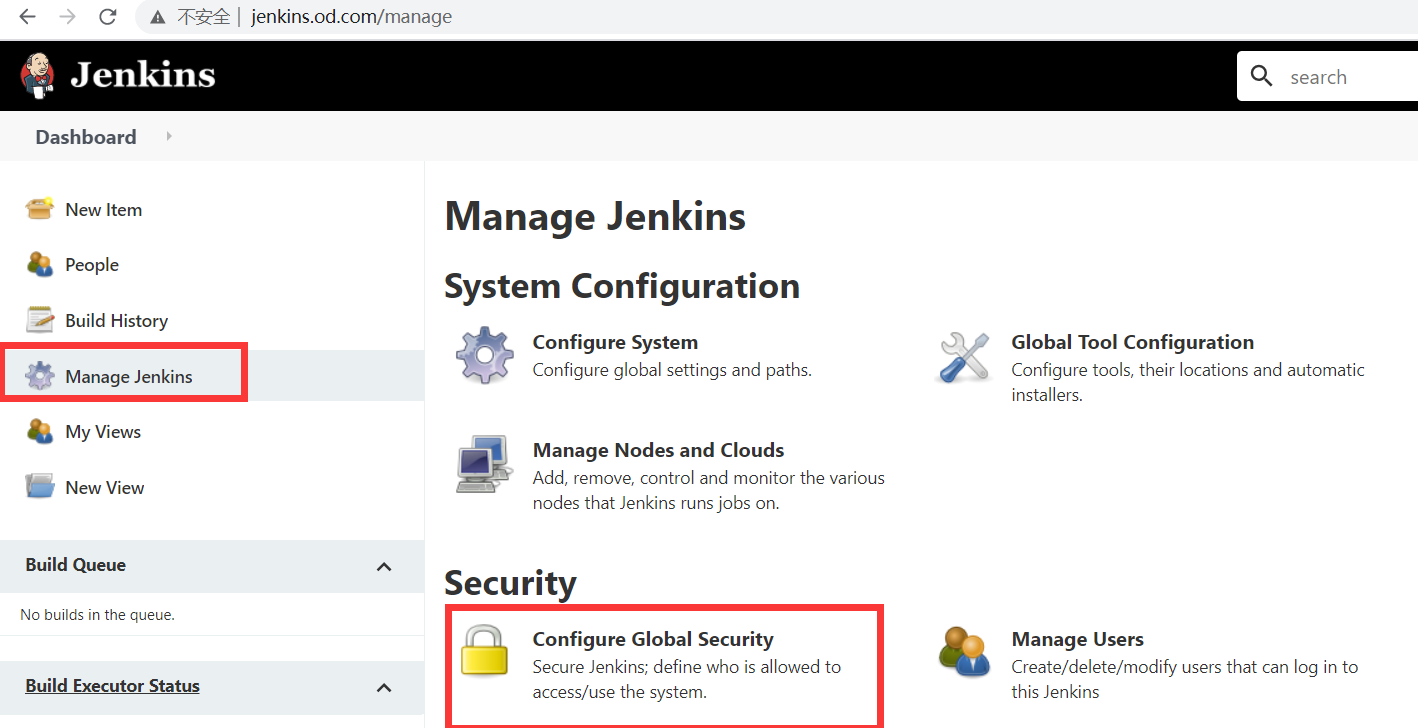
Task: Open the New Item link
Action: (104, 210)
